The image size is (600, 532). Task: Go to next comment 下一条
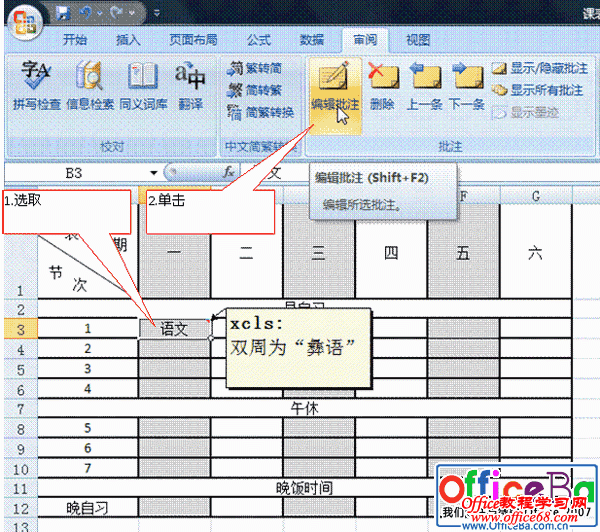click(x=466, y=86)
